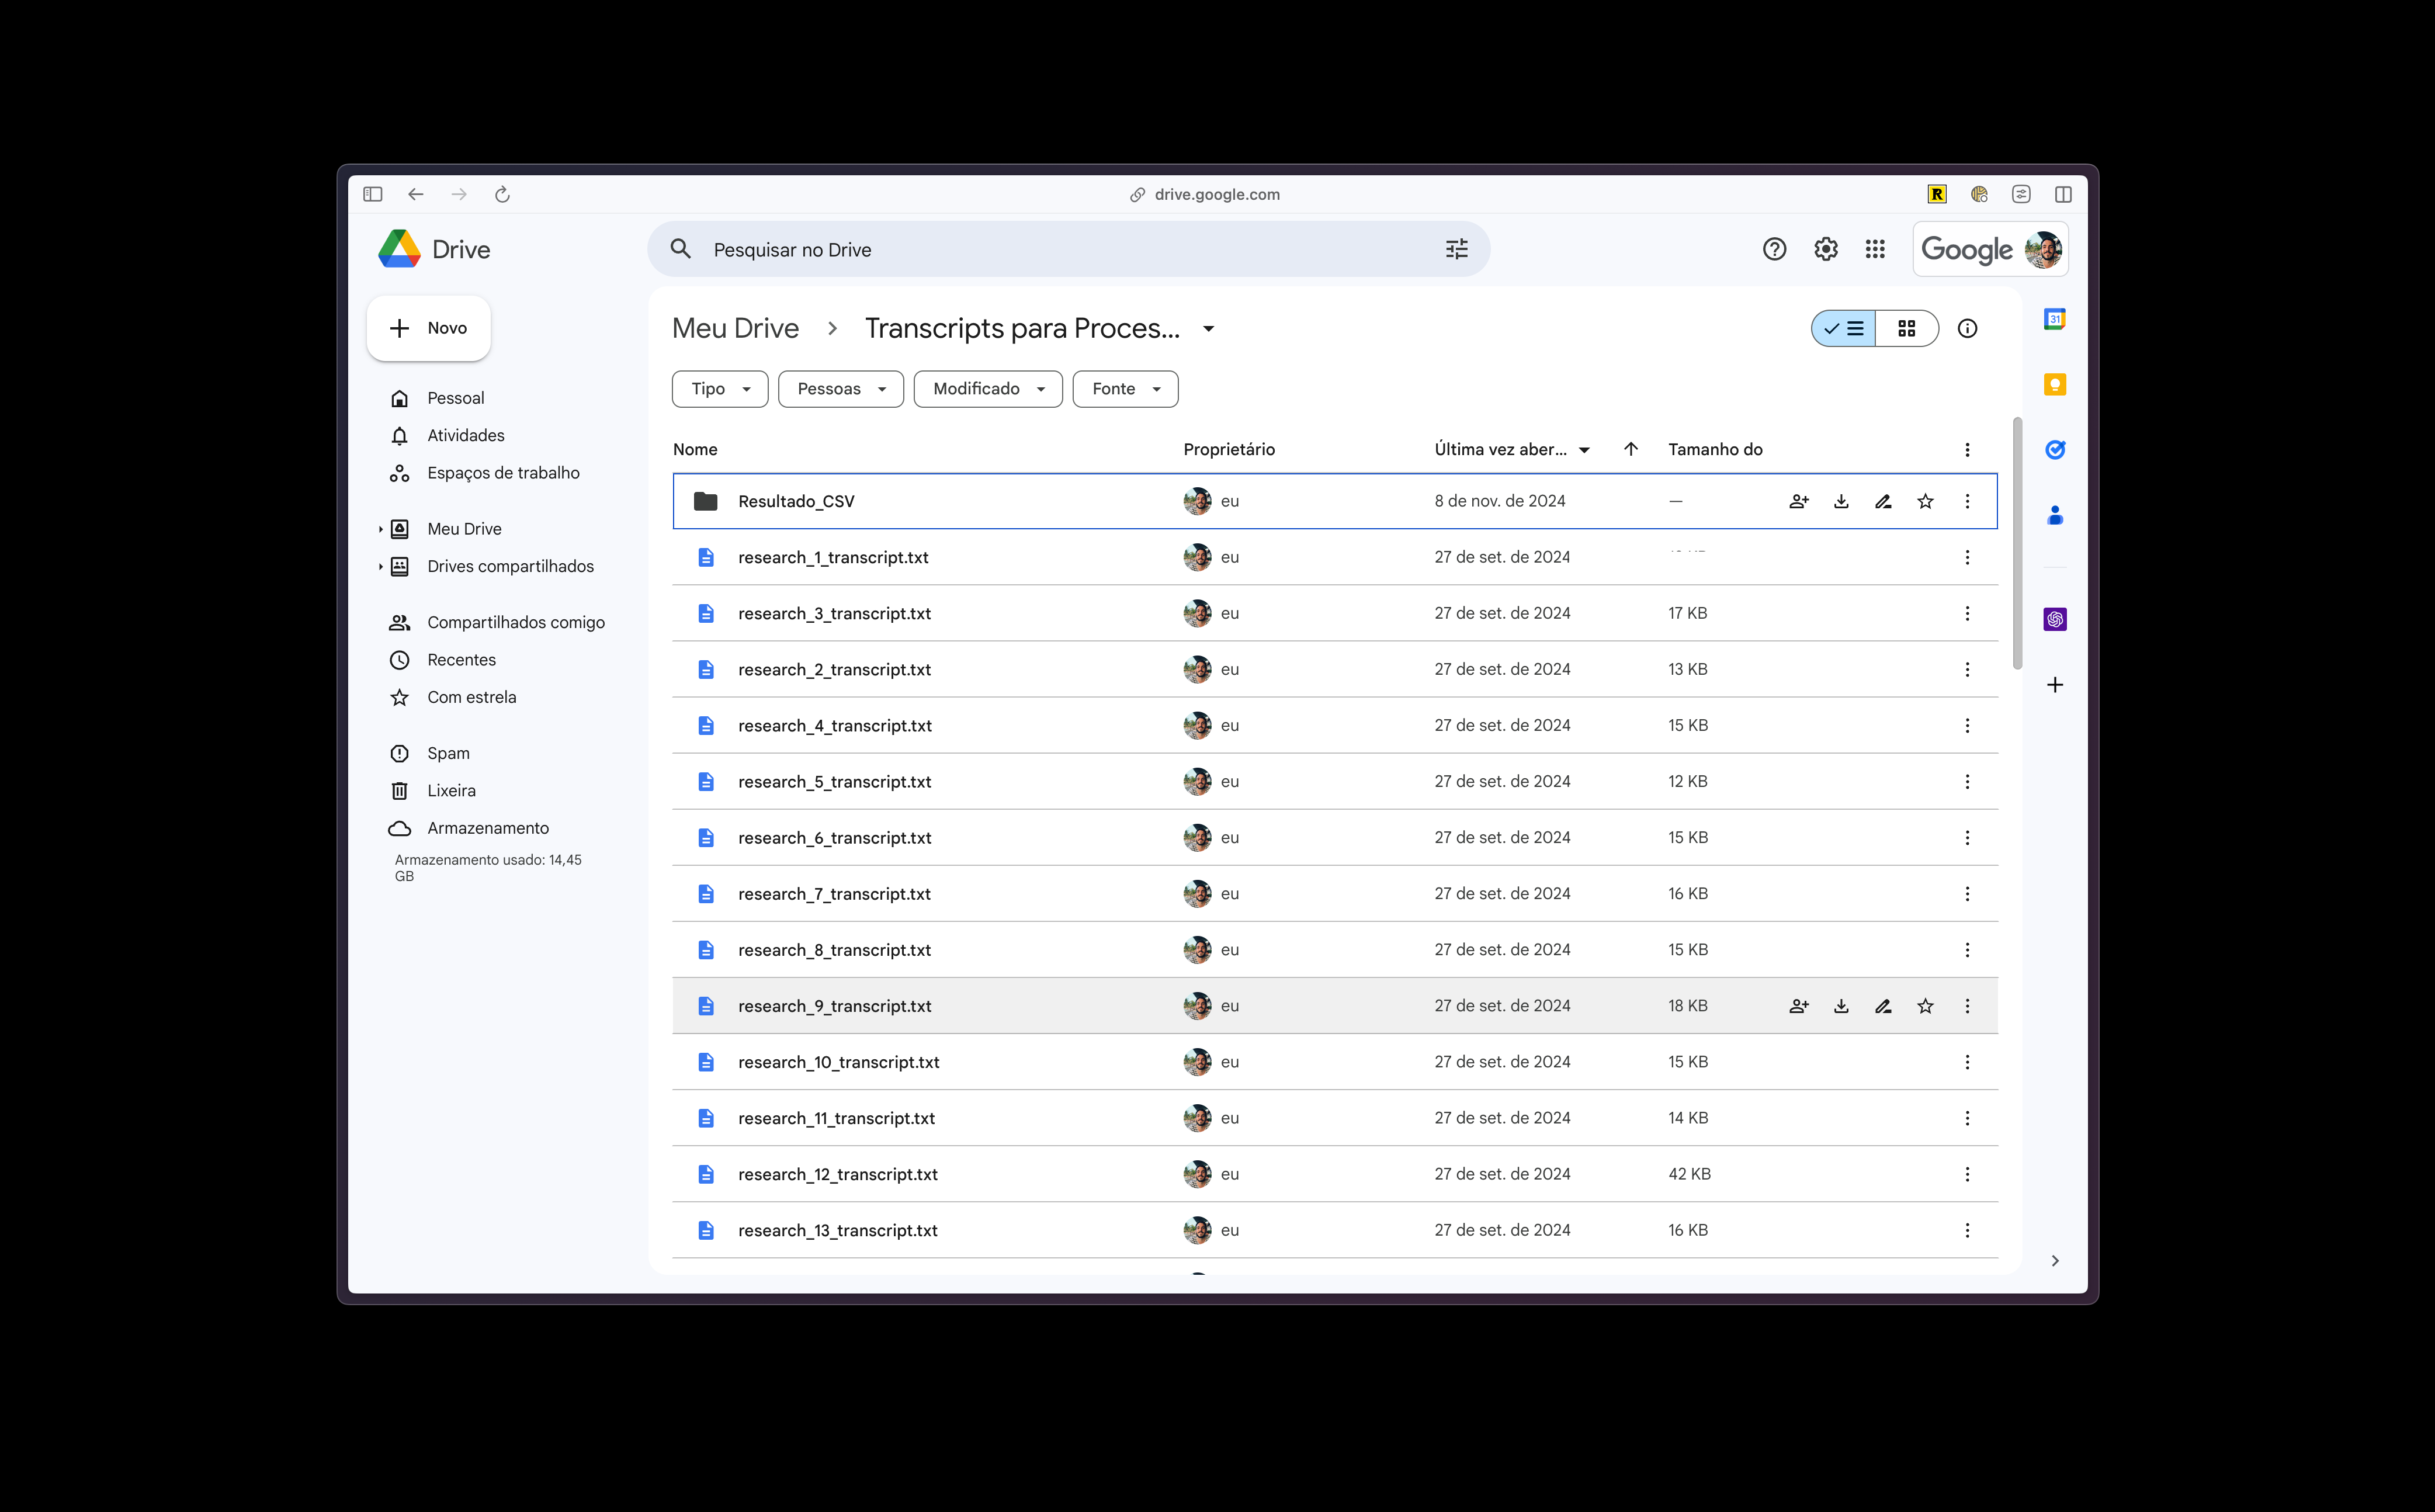Click the drive.google.com address bar
The image size is (2435, 1512).
(1205, 194)
